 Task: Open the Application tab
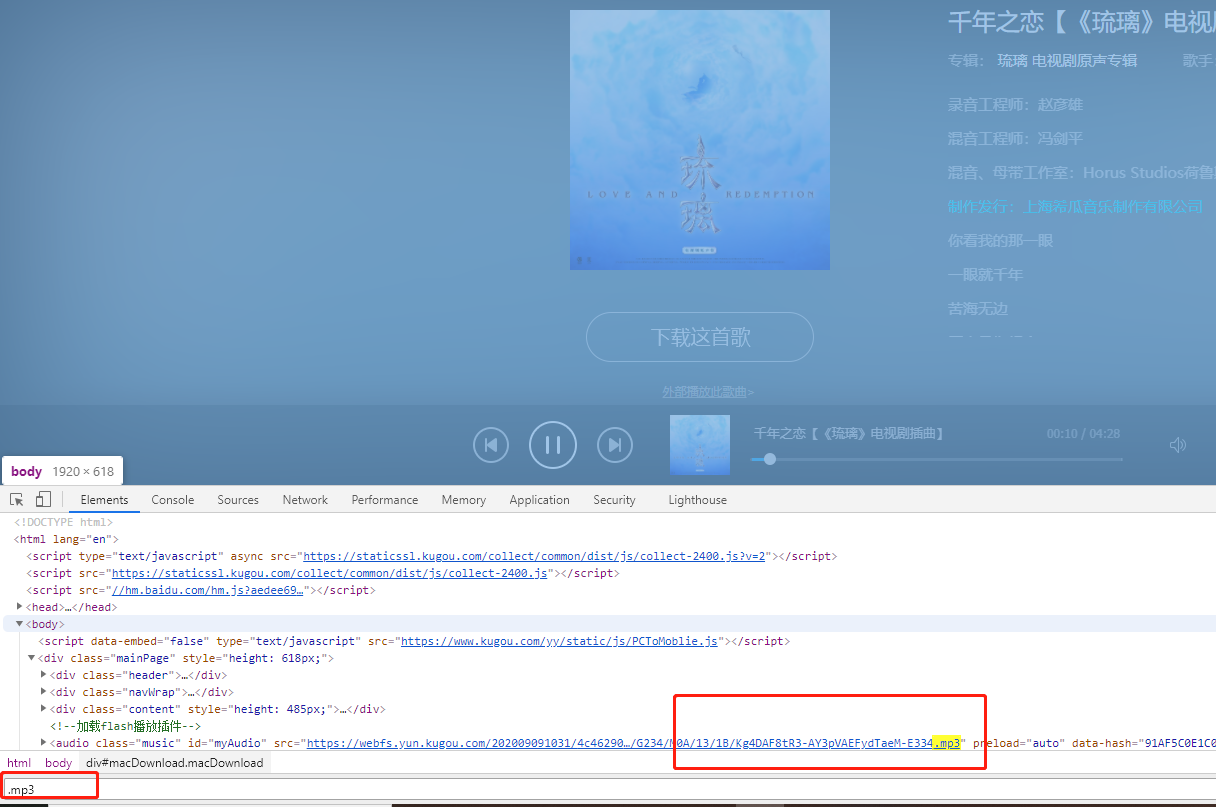(x=540, y=500)
